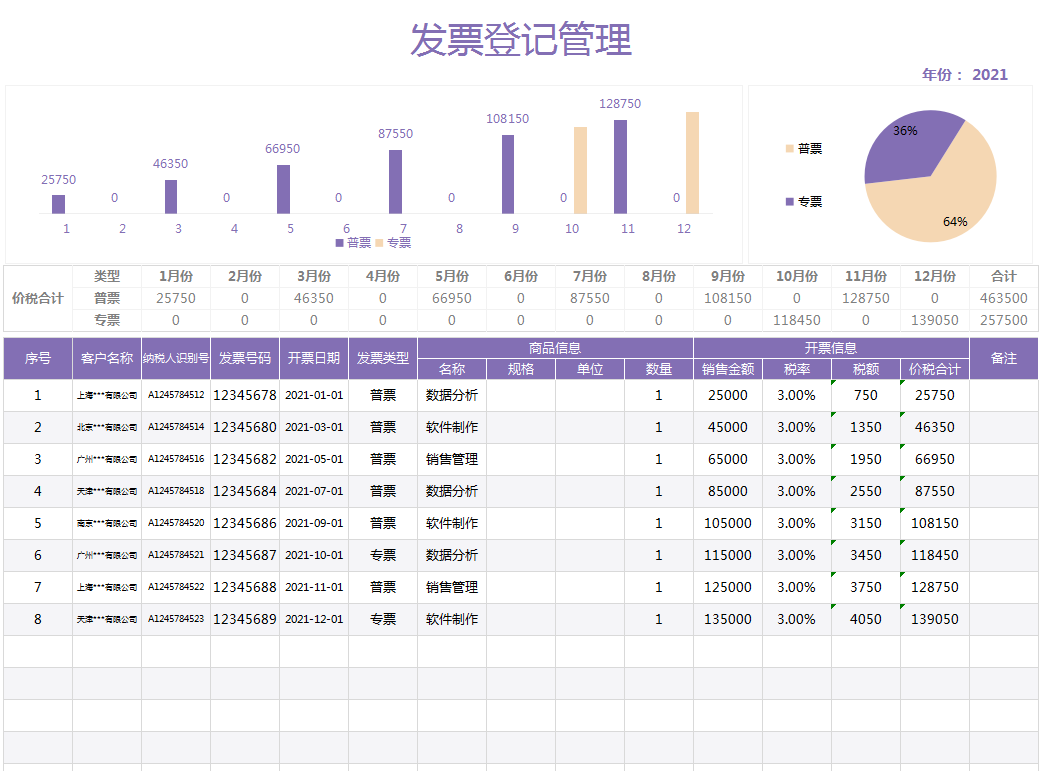Click the 普票 row label in the summary table
Screen dimensions: 1040x771
(x=105, y=298)
